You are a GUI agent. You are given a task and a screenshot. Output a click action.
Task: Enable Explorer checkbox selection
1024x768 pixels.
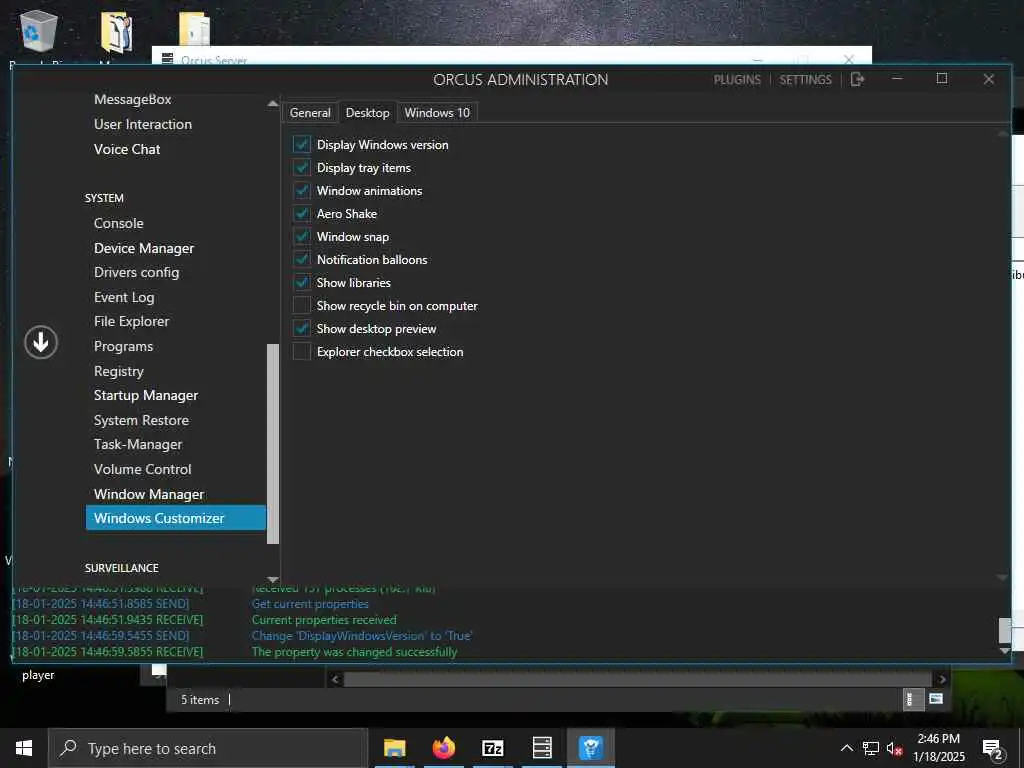(x=302, y=351)
